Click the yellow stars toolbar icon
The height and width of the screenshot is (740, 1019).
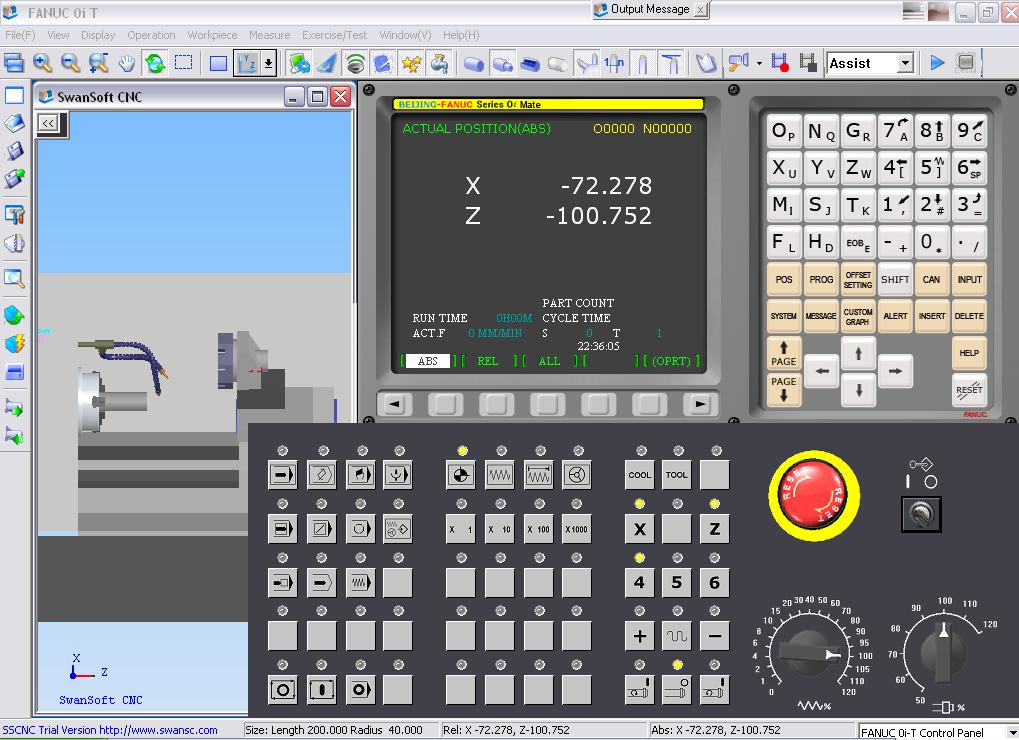coord(412,63)
